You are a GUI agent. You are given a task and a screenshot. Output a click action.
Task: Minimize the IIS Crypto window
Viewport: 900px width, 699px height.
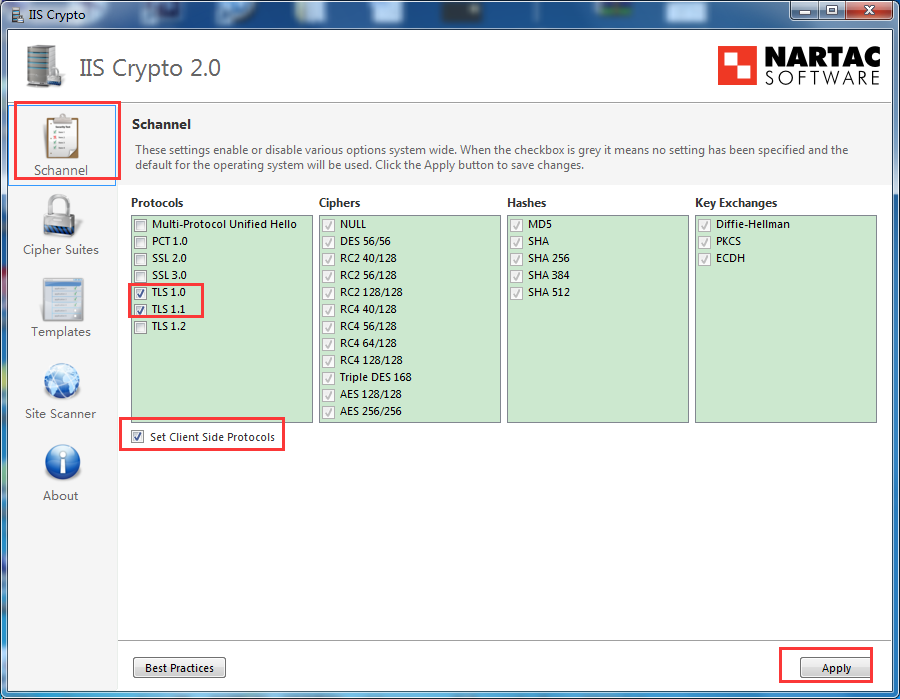[805, 10]
